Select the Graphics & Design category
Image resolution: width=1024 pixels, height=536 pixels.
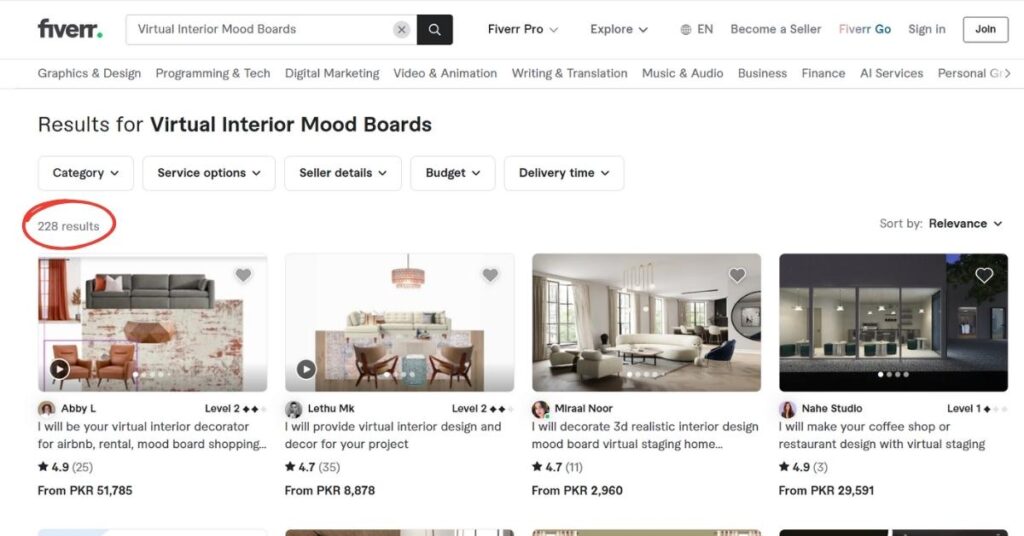coord(89,73)
